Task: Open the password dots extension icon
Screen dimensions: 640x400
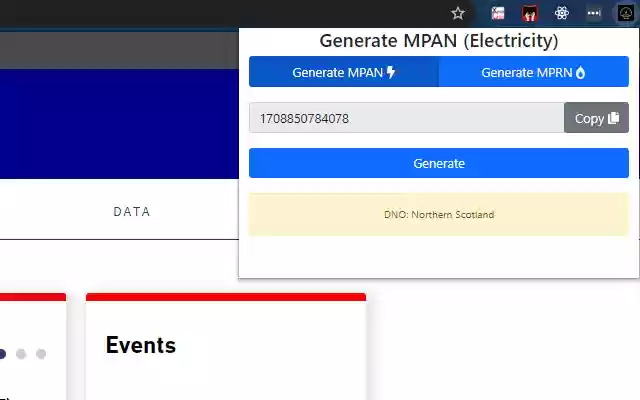Action: pyautogui.click(x=594, y=13)
